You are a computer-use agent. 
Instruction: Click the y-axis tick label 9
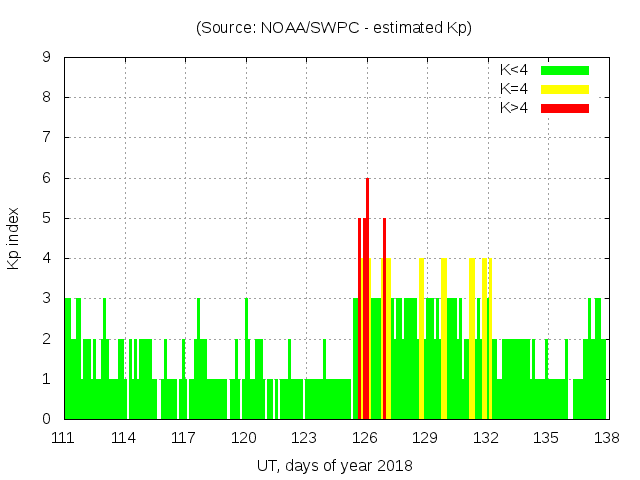click(47, 58)
